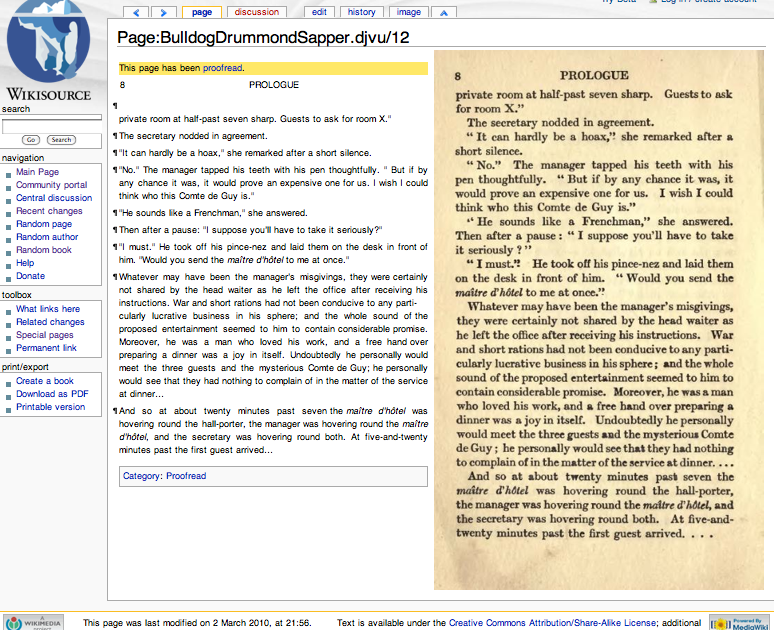This screenshot has height=630, width=774.
Task: Switch to the page tab
Action: coord(202,12)
